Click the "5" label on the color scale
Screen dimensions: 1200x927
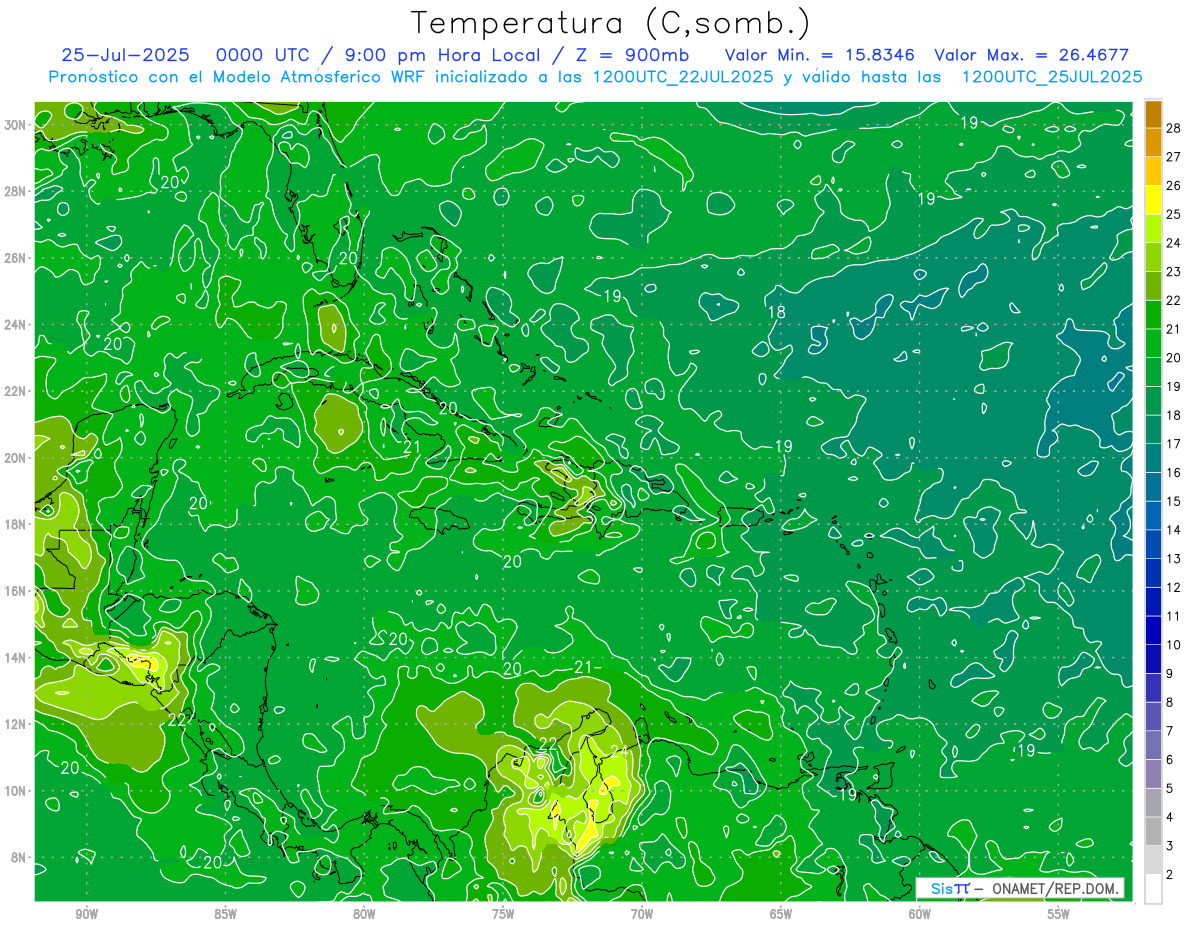point(1170,788)
